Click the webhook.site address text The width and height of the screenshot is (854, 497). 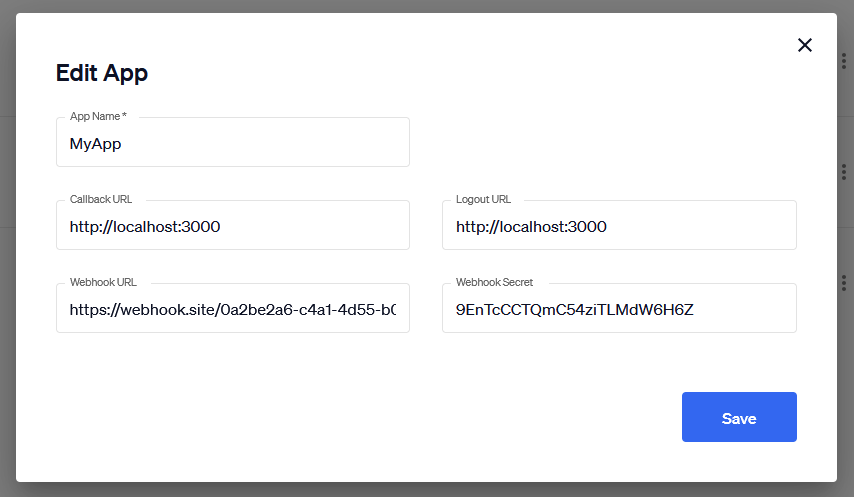pyautogui.click(x=232, y=310)
